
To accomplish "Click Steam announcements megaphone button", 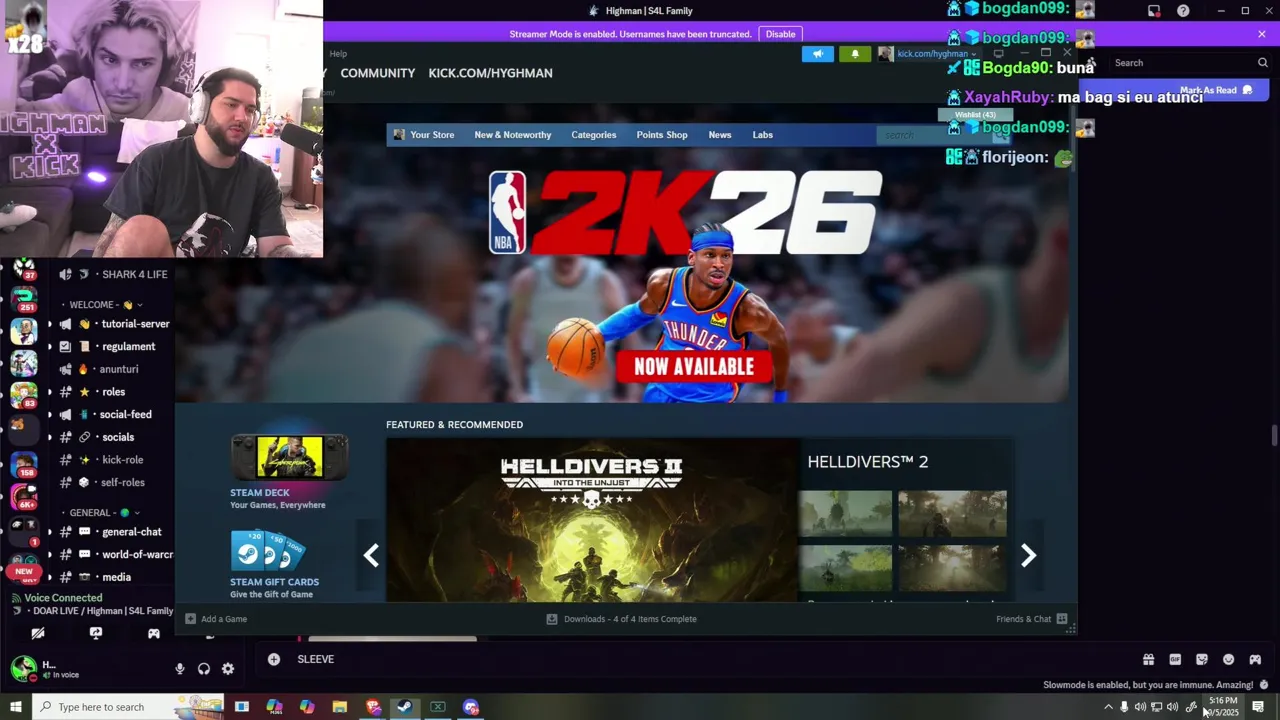I will pyautogui.click(x=817, y=54).
